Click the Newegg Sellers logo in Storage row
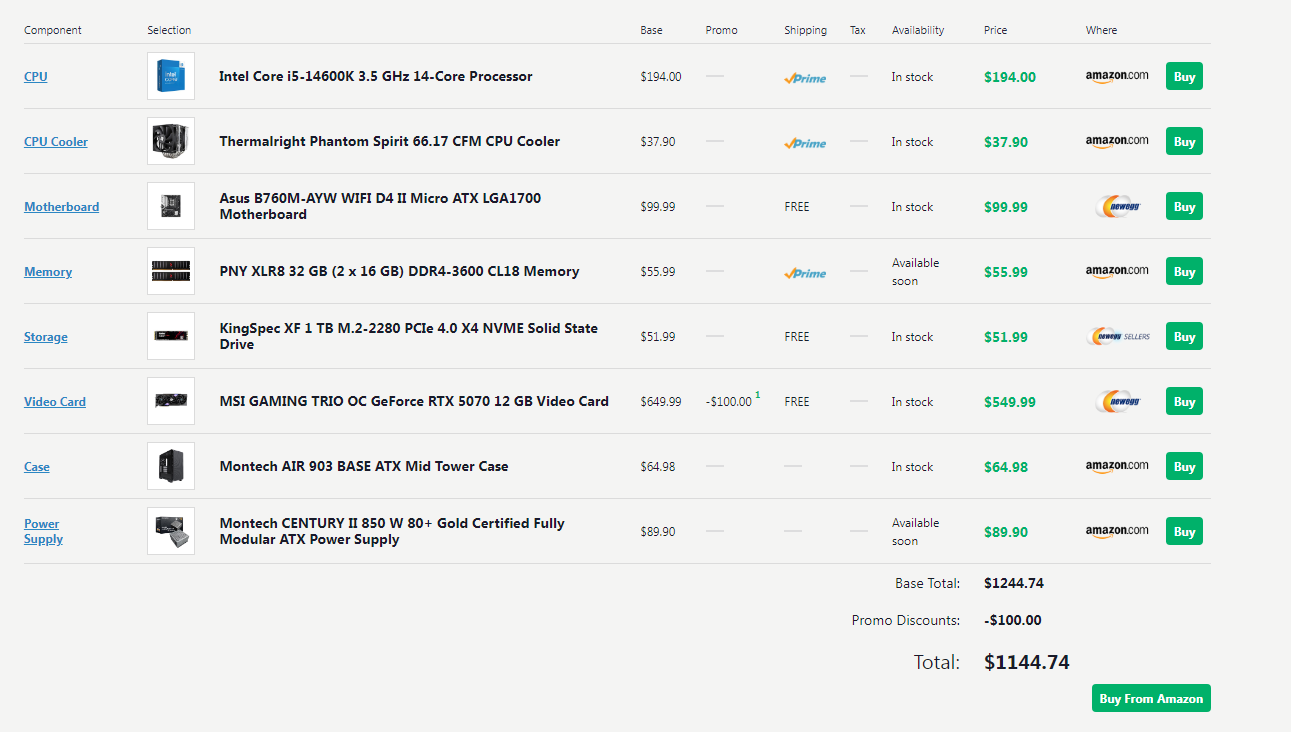Viewport: 1291px width, 732px height. click(1118, 337)
